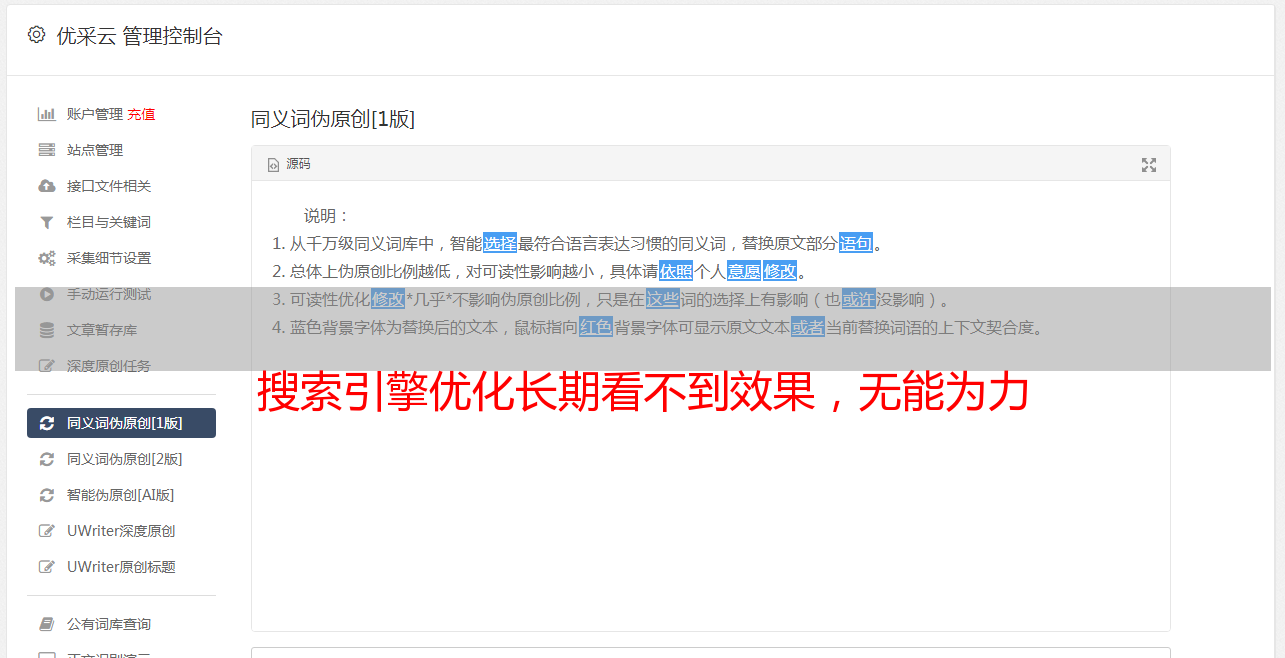
Task: Click the gears icon beside 采集细节设置
Action: pos(46,258)
